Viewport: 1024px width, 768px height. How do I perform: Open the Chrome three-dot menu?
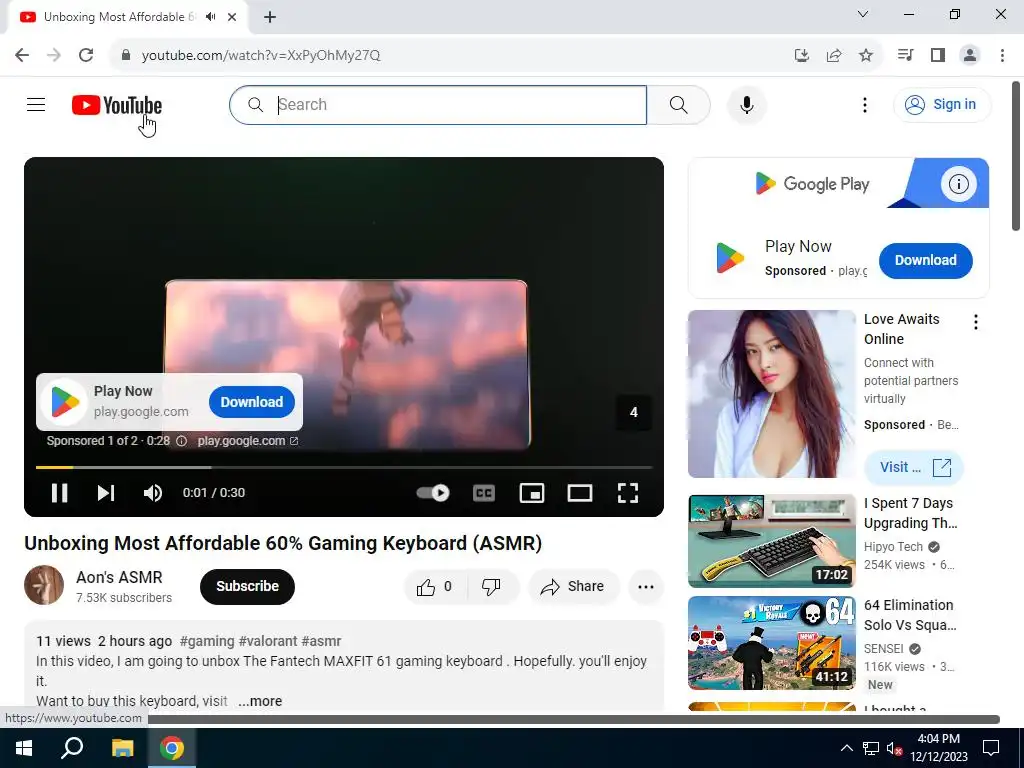click(x=1002, y=55)
